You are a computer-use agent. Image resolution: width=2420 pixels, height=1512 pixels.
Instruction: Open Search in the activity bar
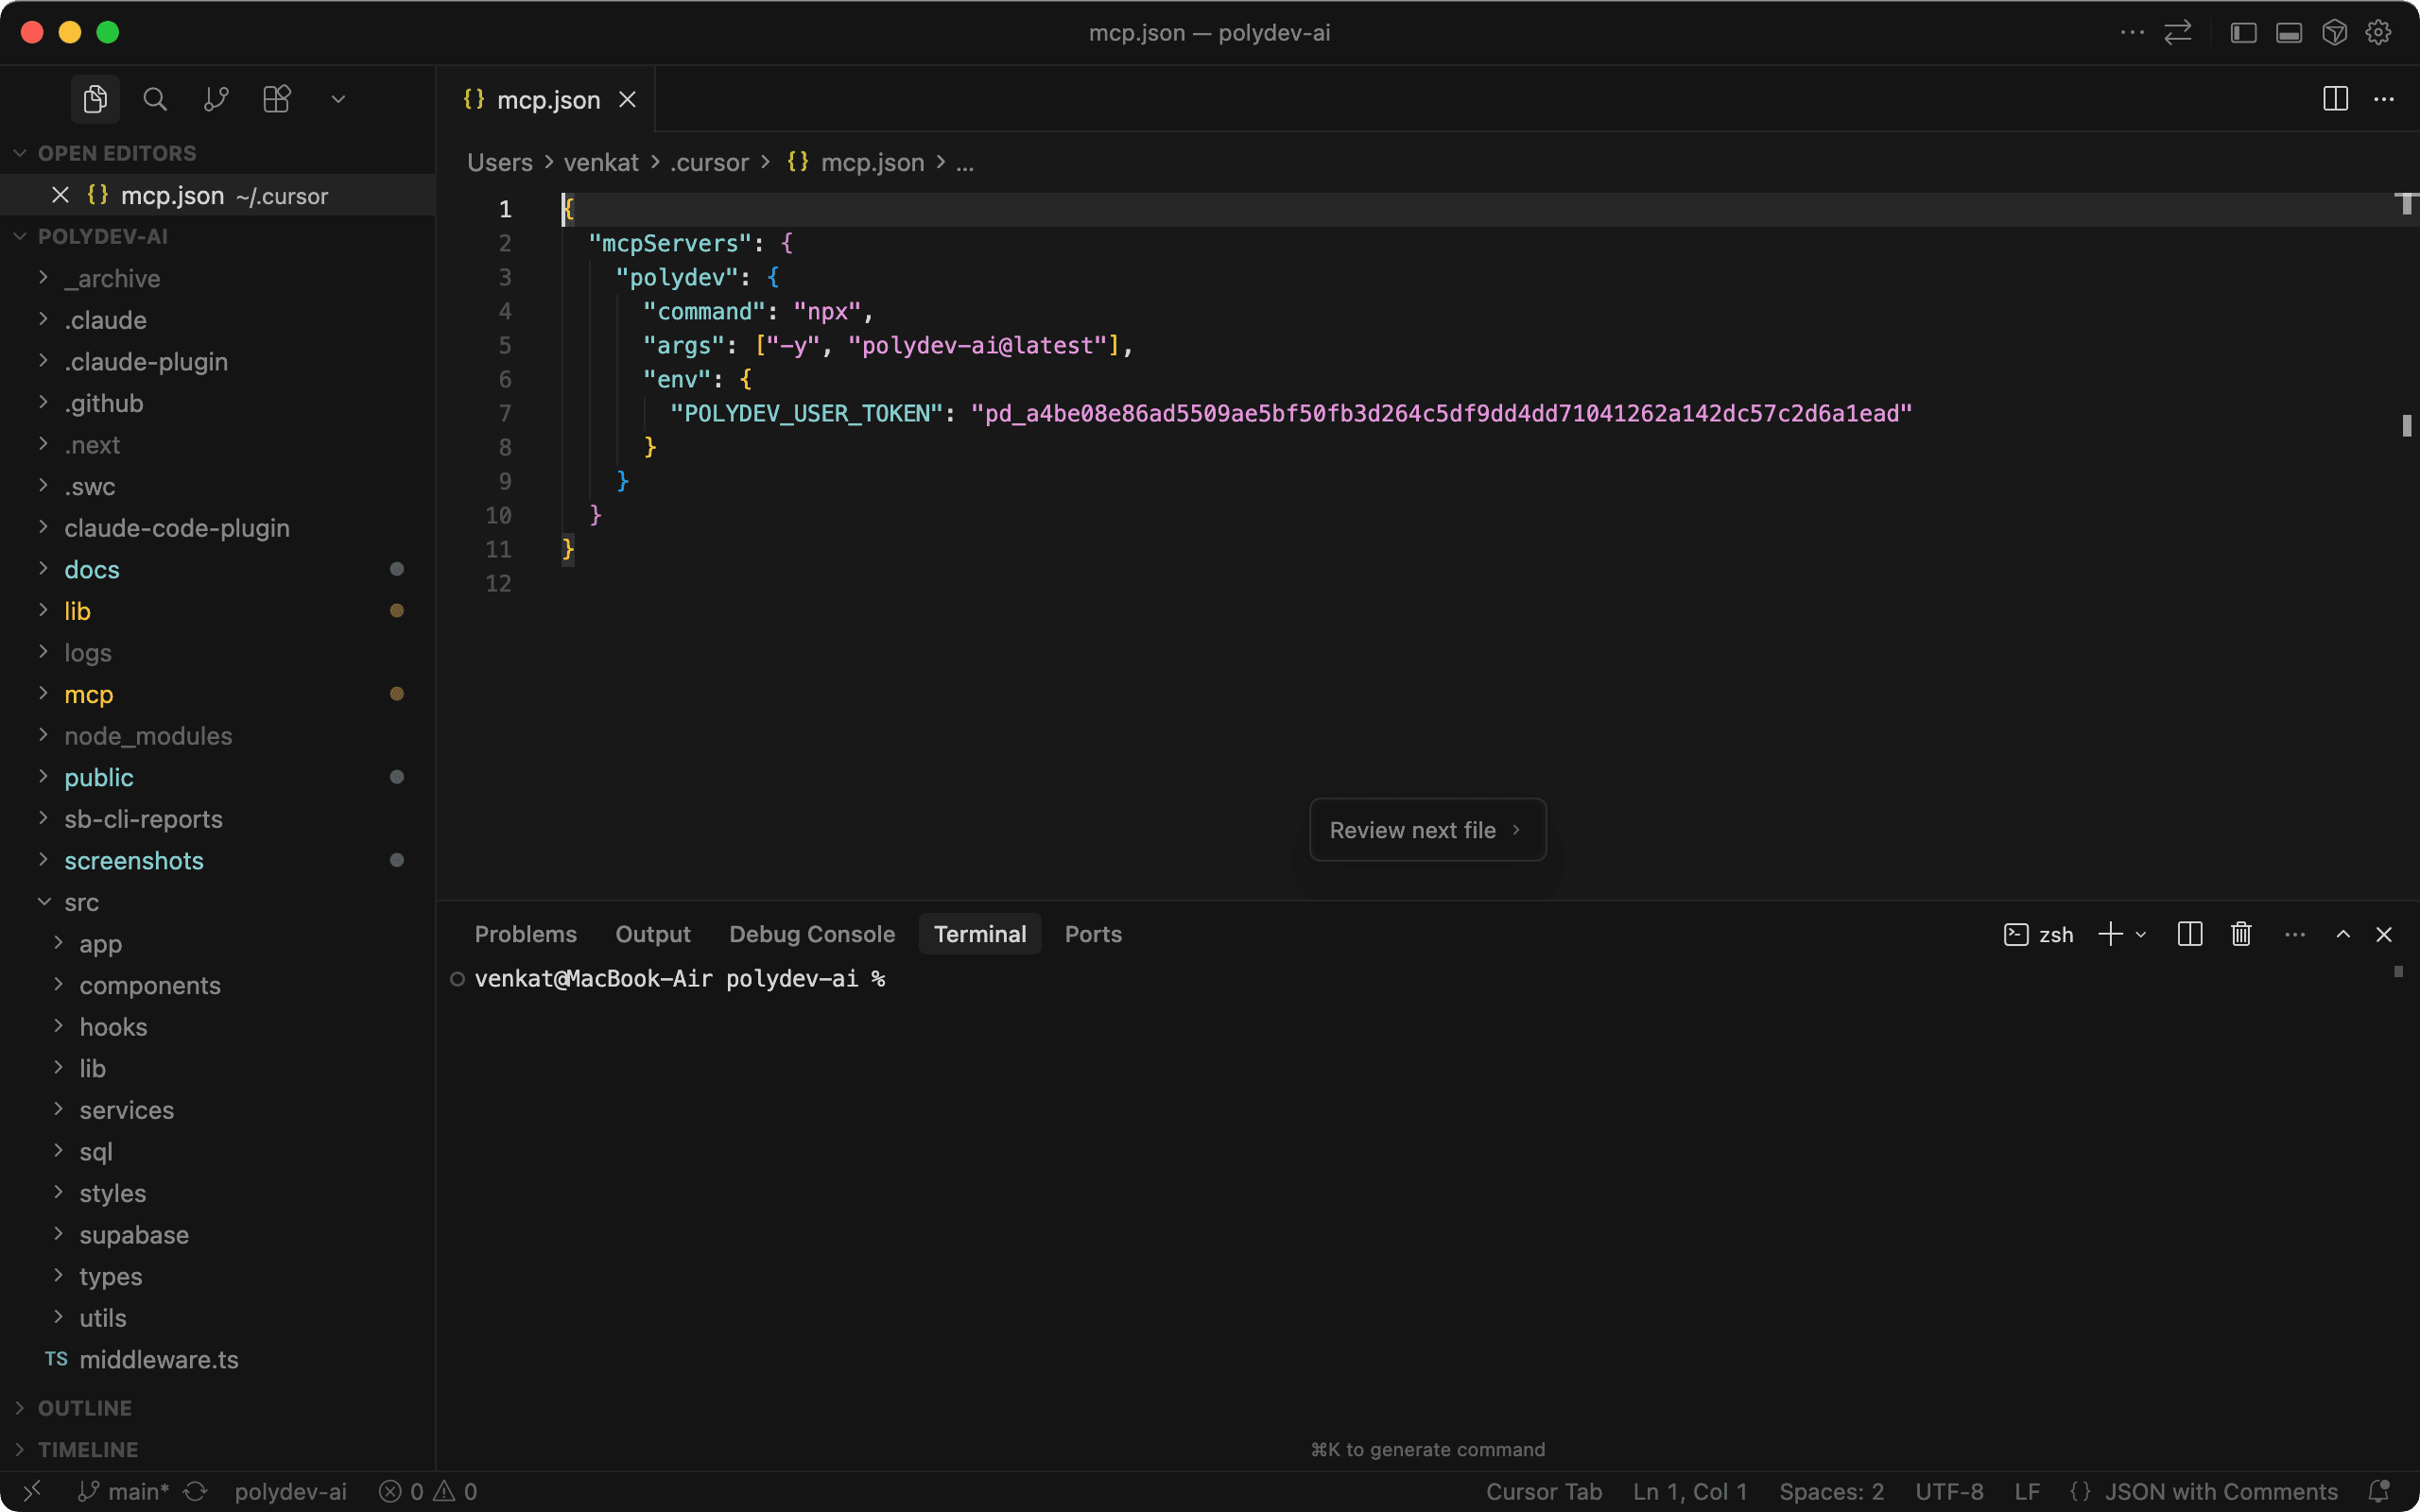click(155, 99)
